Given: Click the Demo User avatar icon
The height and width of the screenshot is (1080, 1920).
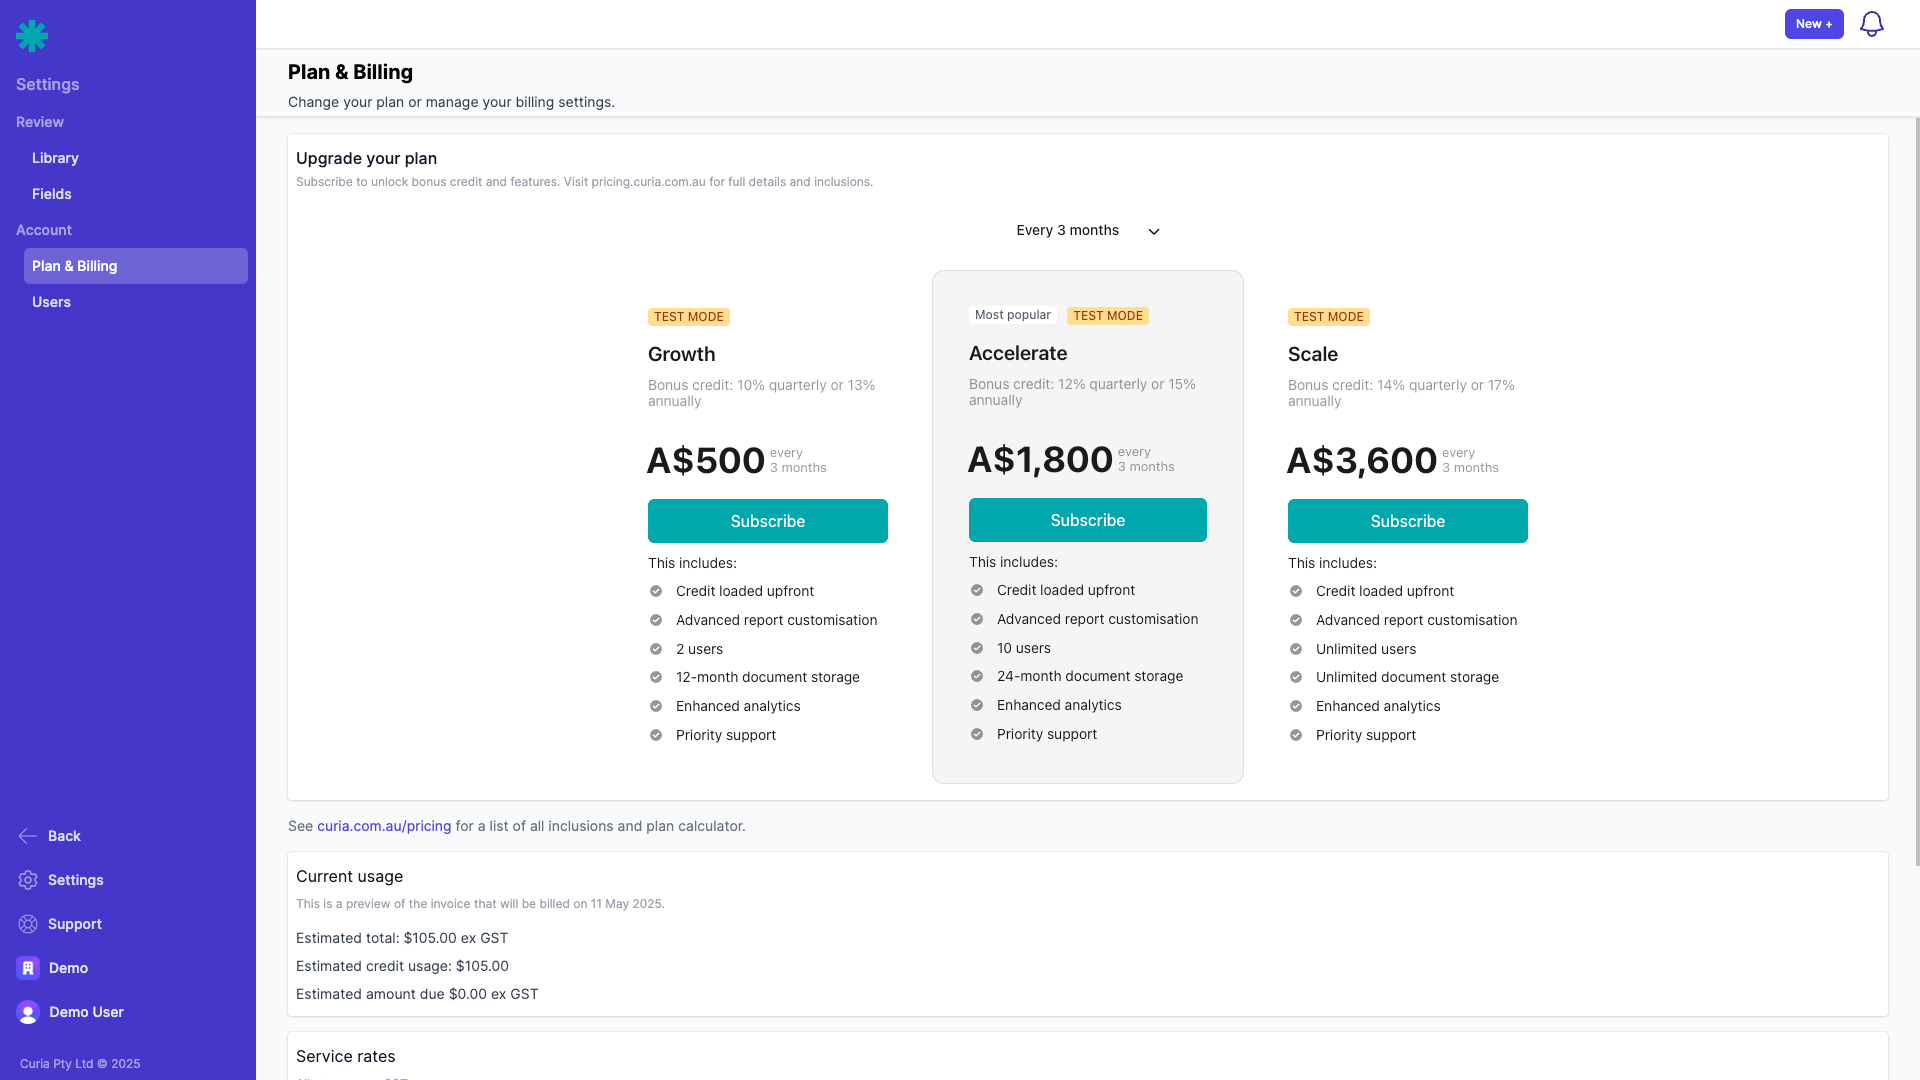Looking at the screenshot, I should 28,1012.
